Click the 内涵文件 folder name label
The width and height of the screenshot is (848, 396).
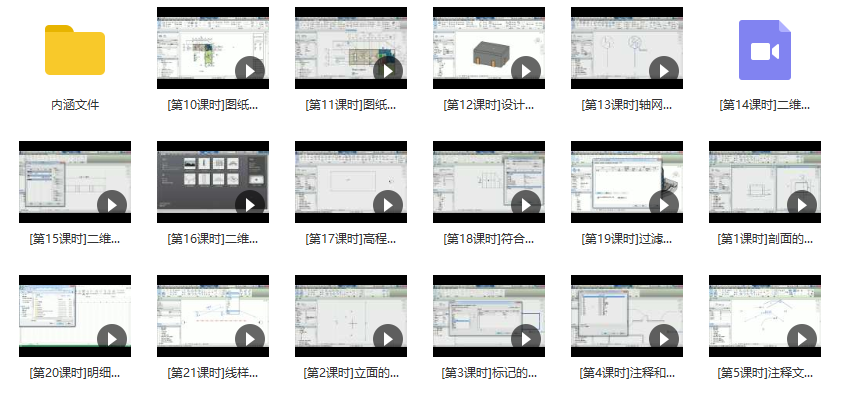click(75, 105)
